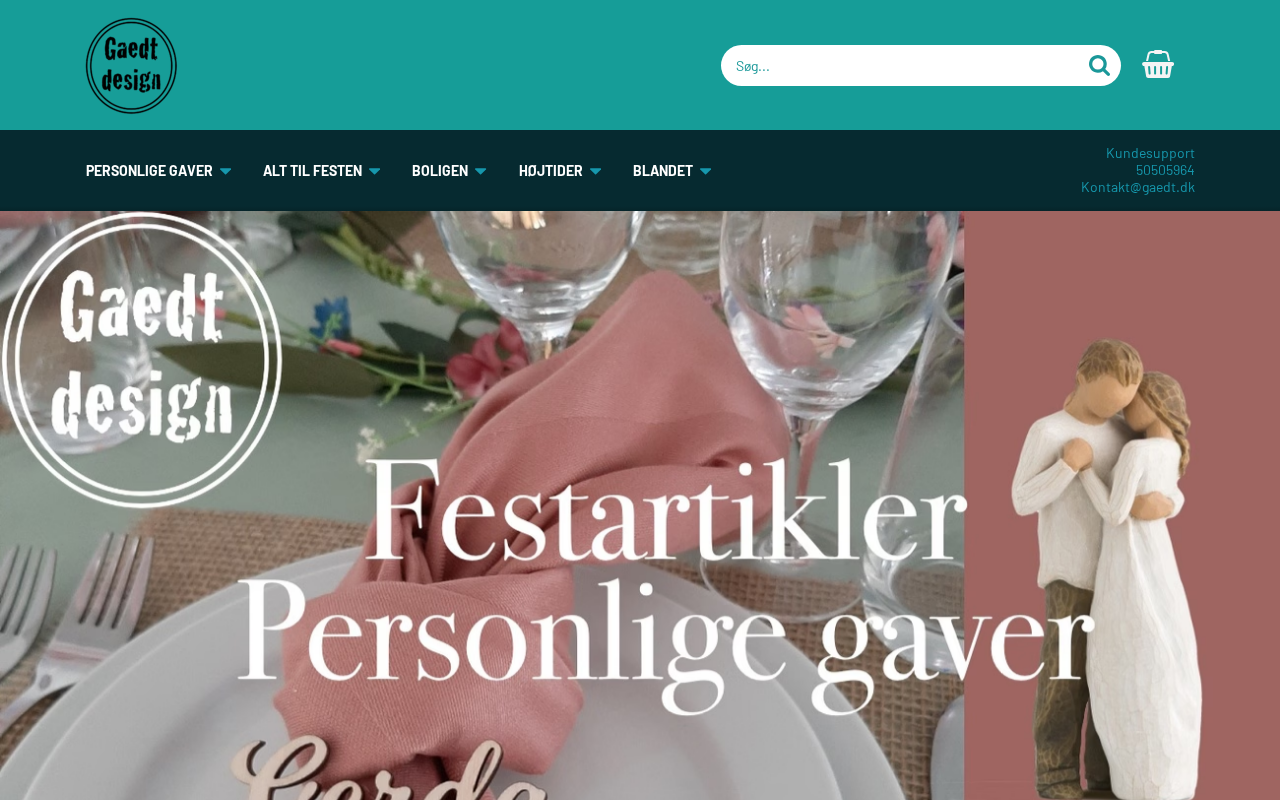Screen dimensions: 1280x800
Task: Expand the Blandet dropdown arrow
Action: click(705, 171)
